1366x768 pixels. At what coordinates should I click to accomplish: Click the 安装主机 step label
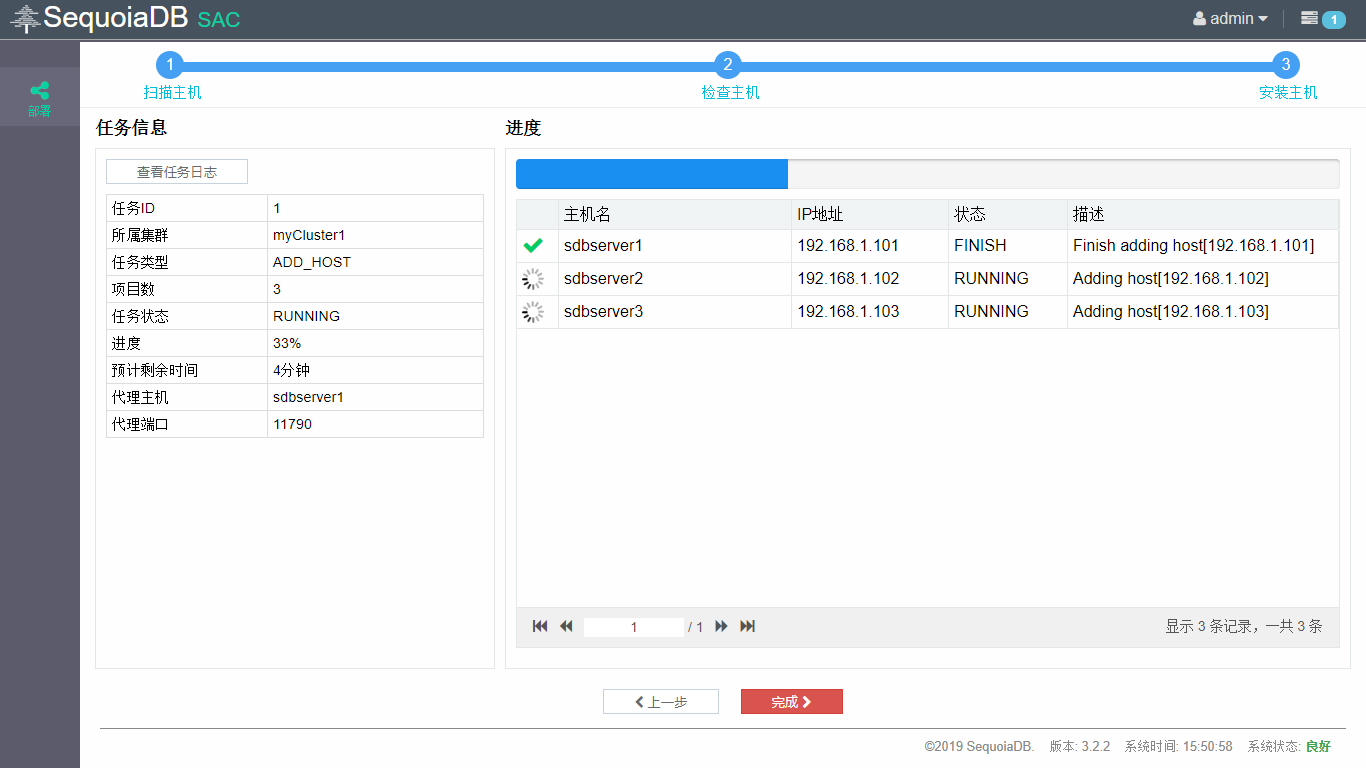(x=1288, y=93)
